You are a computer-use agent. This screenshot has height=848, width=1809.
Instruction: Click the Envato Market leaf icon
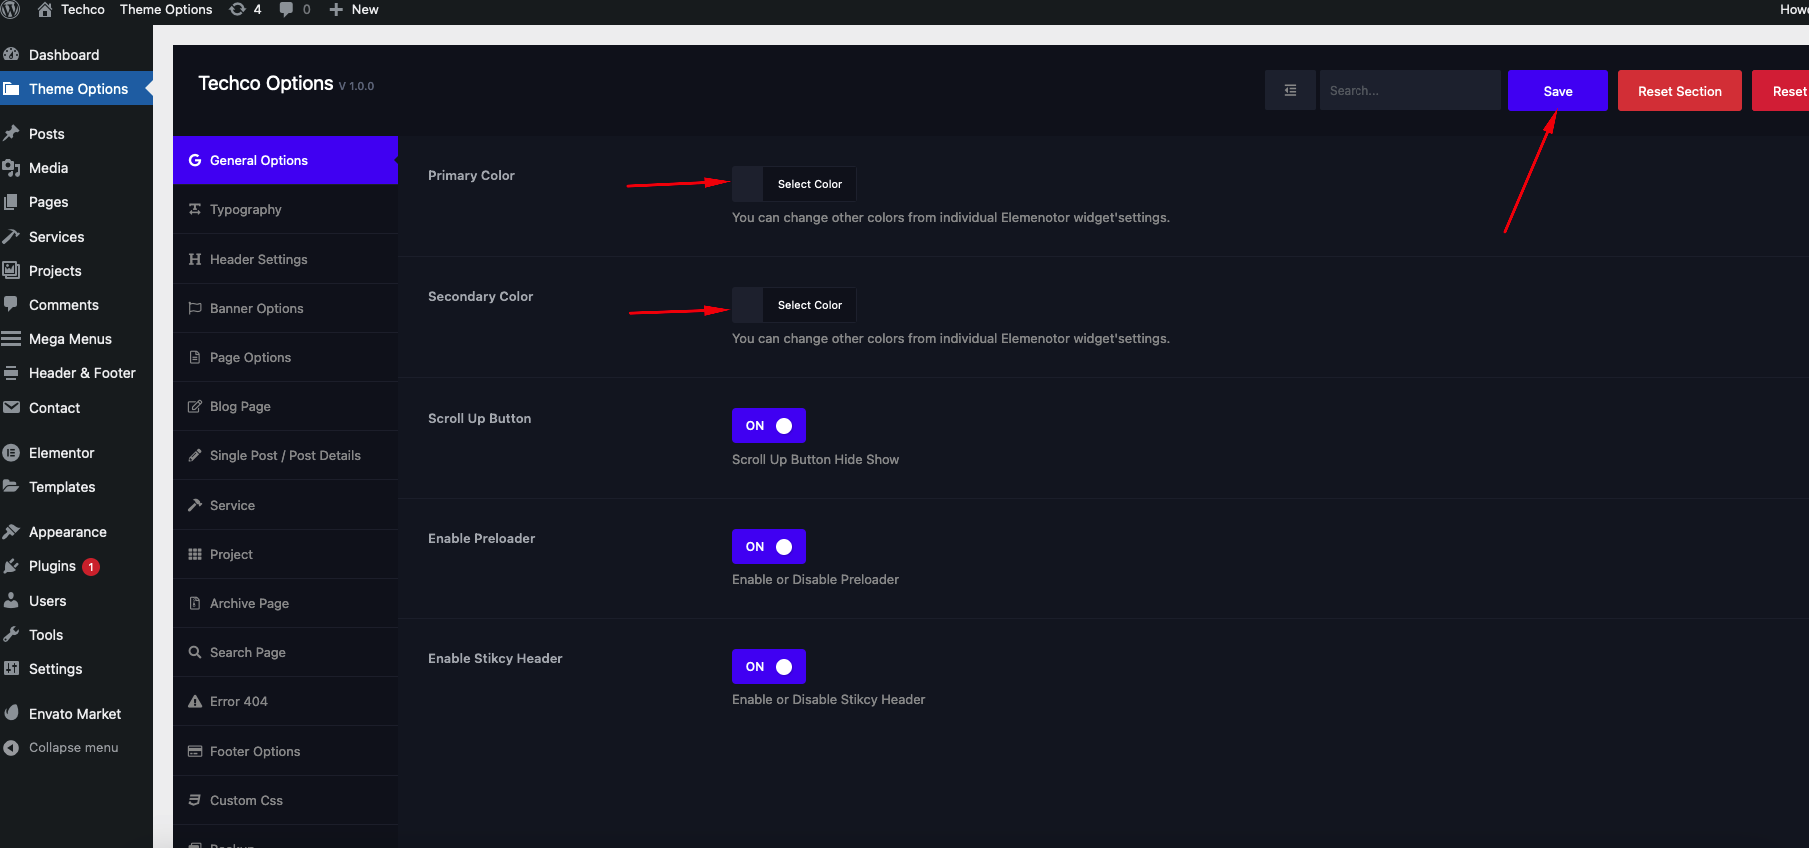tap(12, 713)
